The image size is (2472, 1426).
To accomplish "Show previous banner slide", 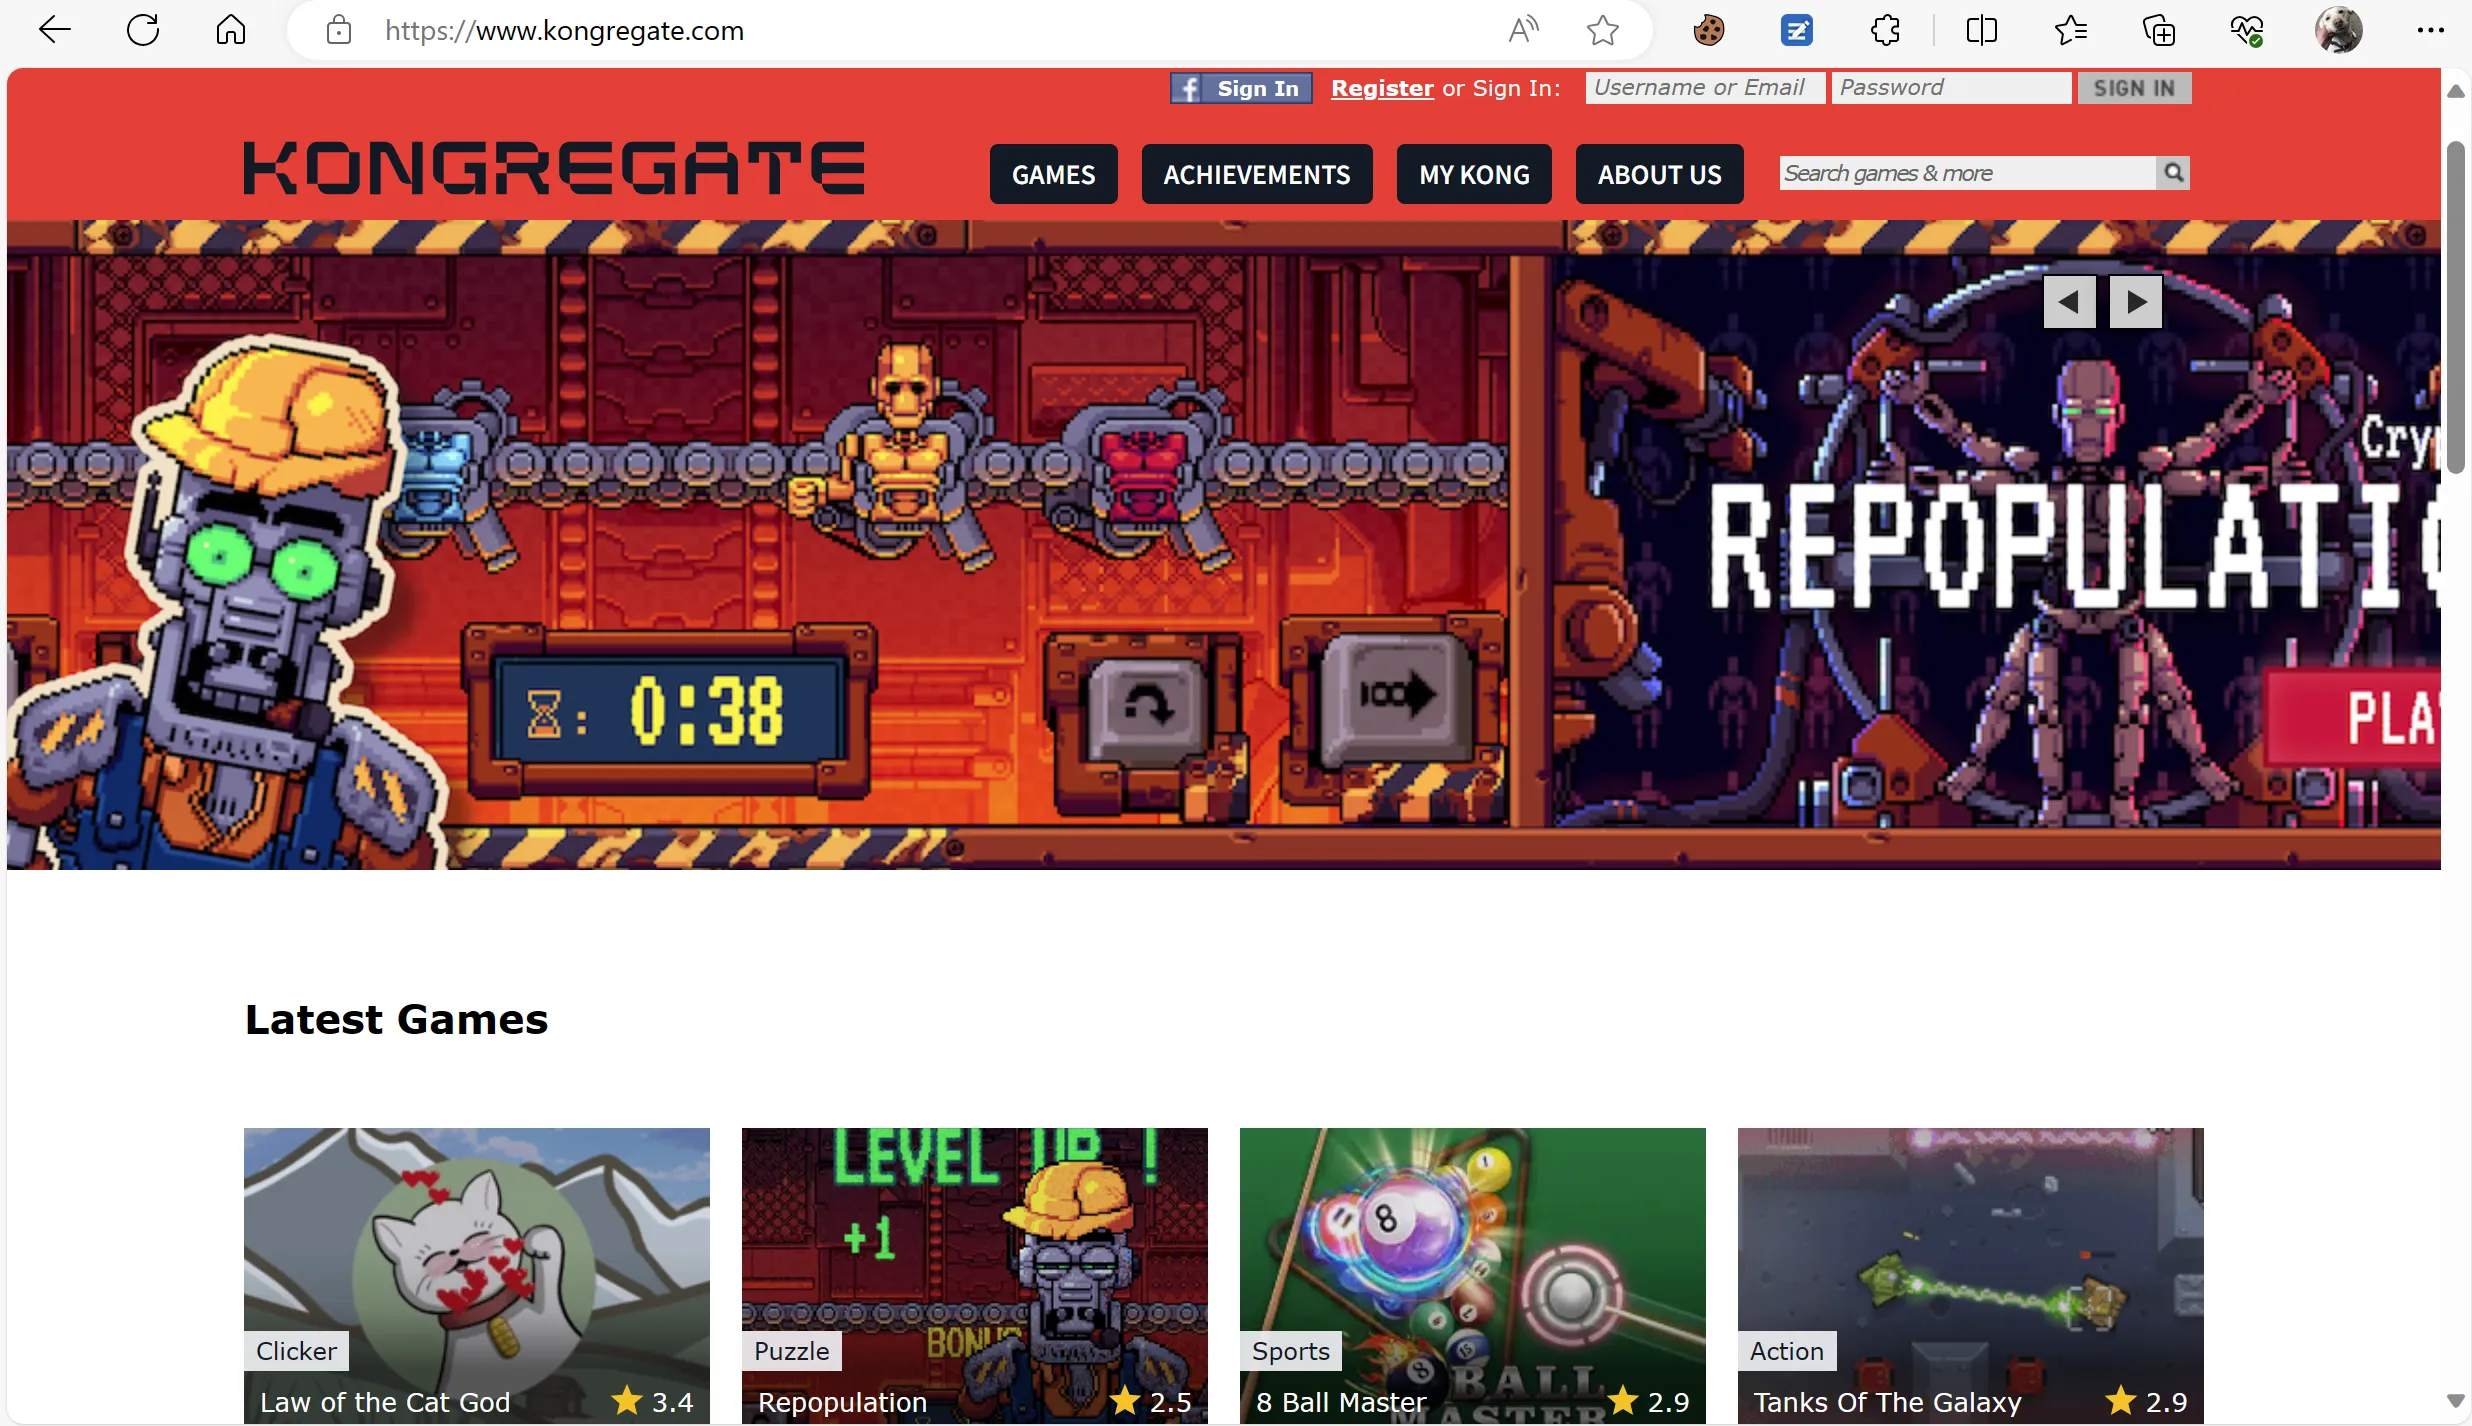I will 2069,301.
